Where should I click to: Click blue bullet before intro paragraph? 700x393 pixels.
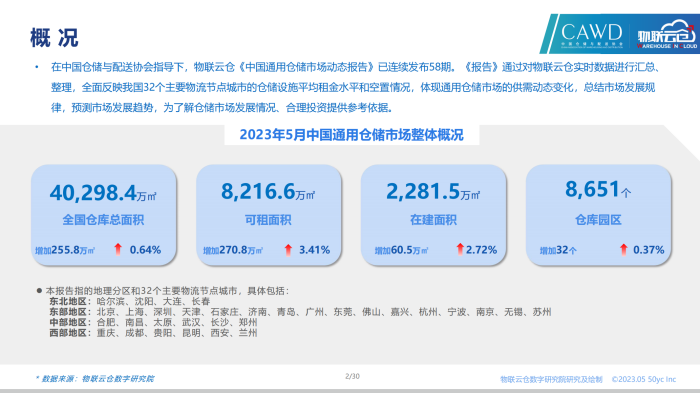coord(37,67)
